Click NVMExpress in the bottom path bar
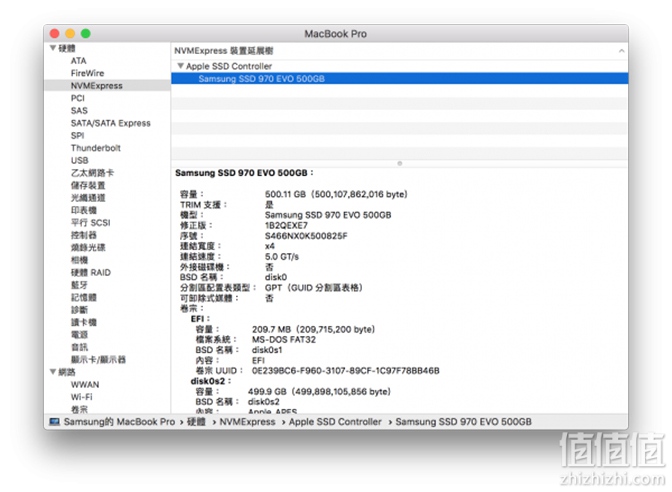The image size is (672, 492). [247, 422]
